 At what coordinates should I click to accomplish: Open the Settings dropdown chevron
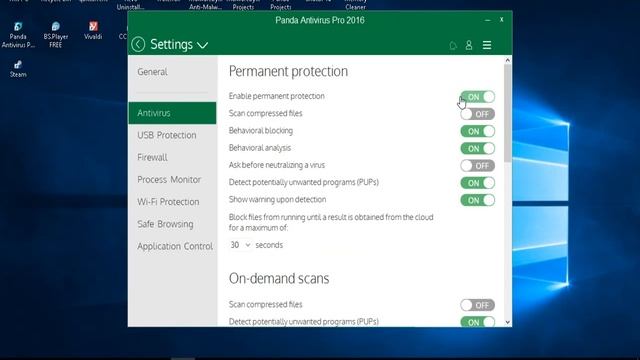(202, 45)
